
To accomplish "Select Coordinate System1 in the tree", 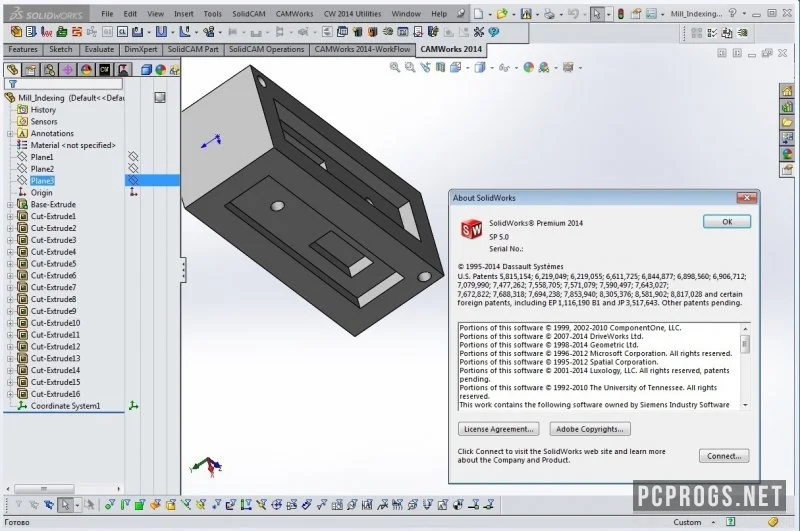I will (65, 406).
